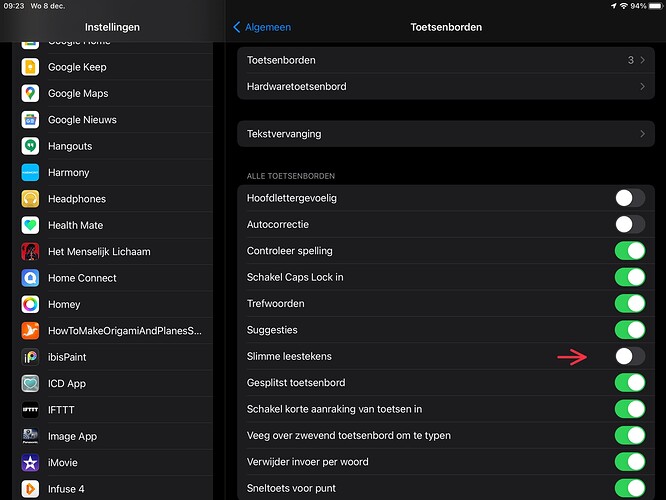The height and width of the screenshot is (500, 666).
Task: Choose Headphones in sidebar
Action: 113,199
